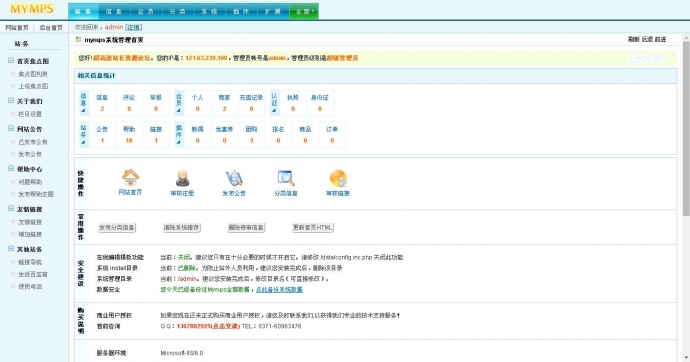Image resolution: width=690 pixels, height=362 pixels.
Task: Open 生活百宝箱 in the sidebar
Action: click(x=33, y=274)
